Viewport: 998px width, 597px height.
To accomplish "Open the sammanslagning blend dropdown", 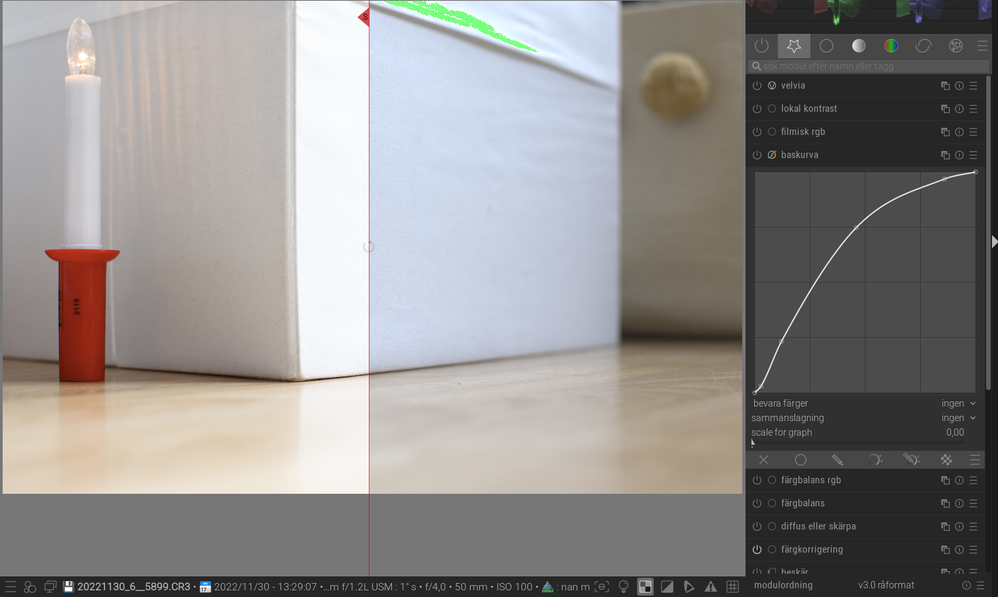I will coord(958,418).
